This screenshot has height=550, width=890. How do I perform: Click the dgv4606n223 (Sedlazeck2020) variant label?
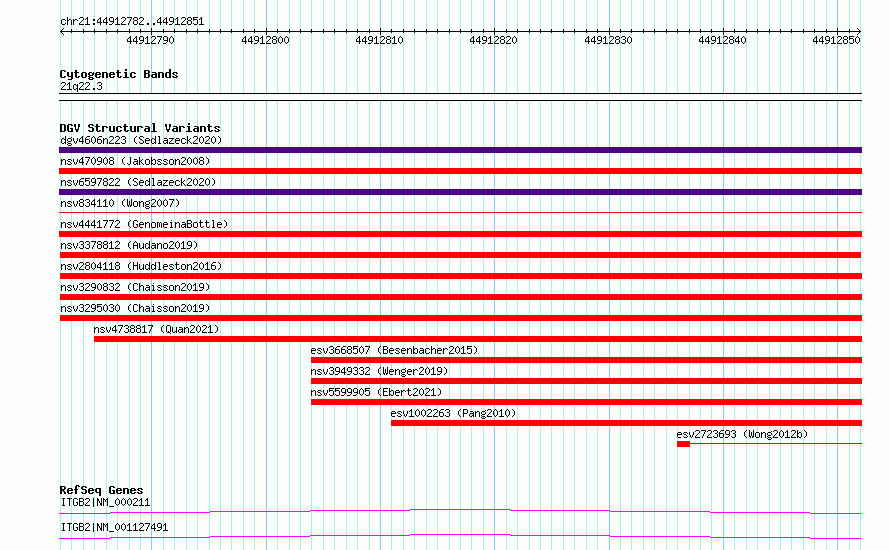point(141,140)
